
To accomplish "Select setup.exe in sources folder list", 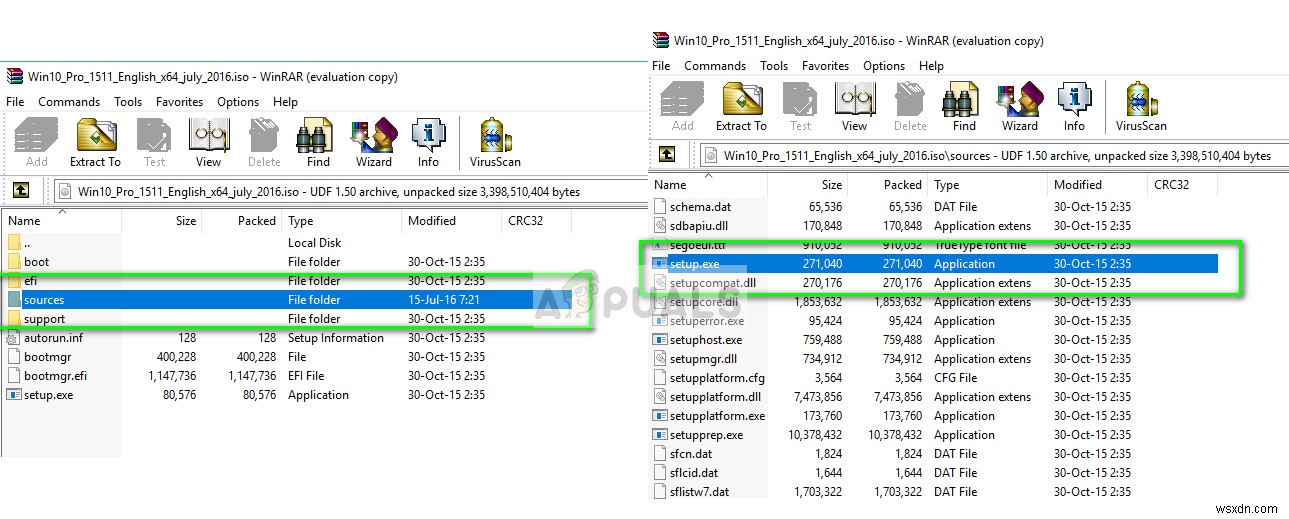I will (933, 264).
